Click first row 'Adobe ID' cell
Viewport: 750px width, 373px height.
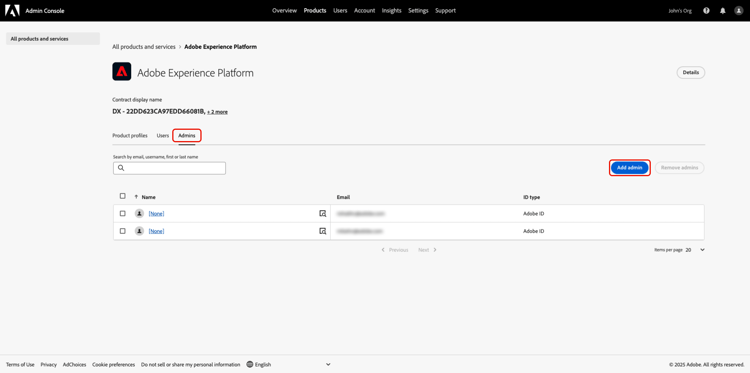click(x=533, y=214)
